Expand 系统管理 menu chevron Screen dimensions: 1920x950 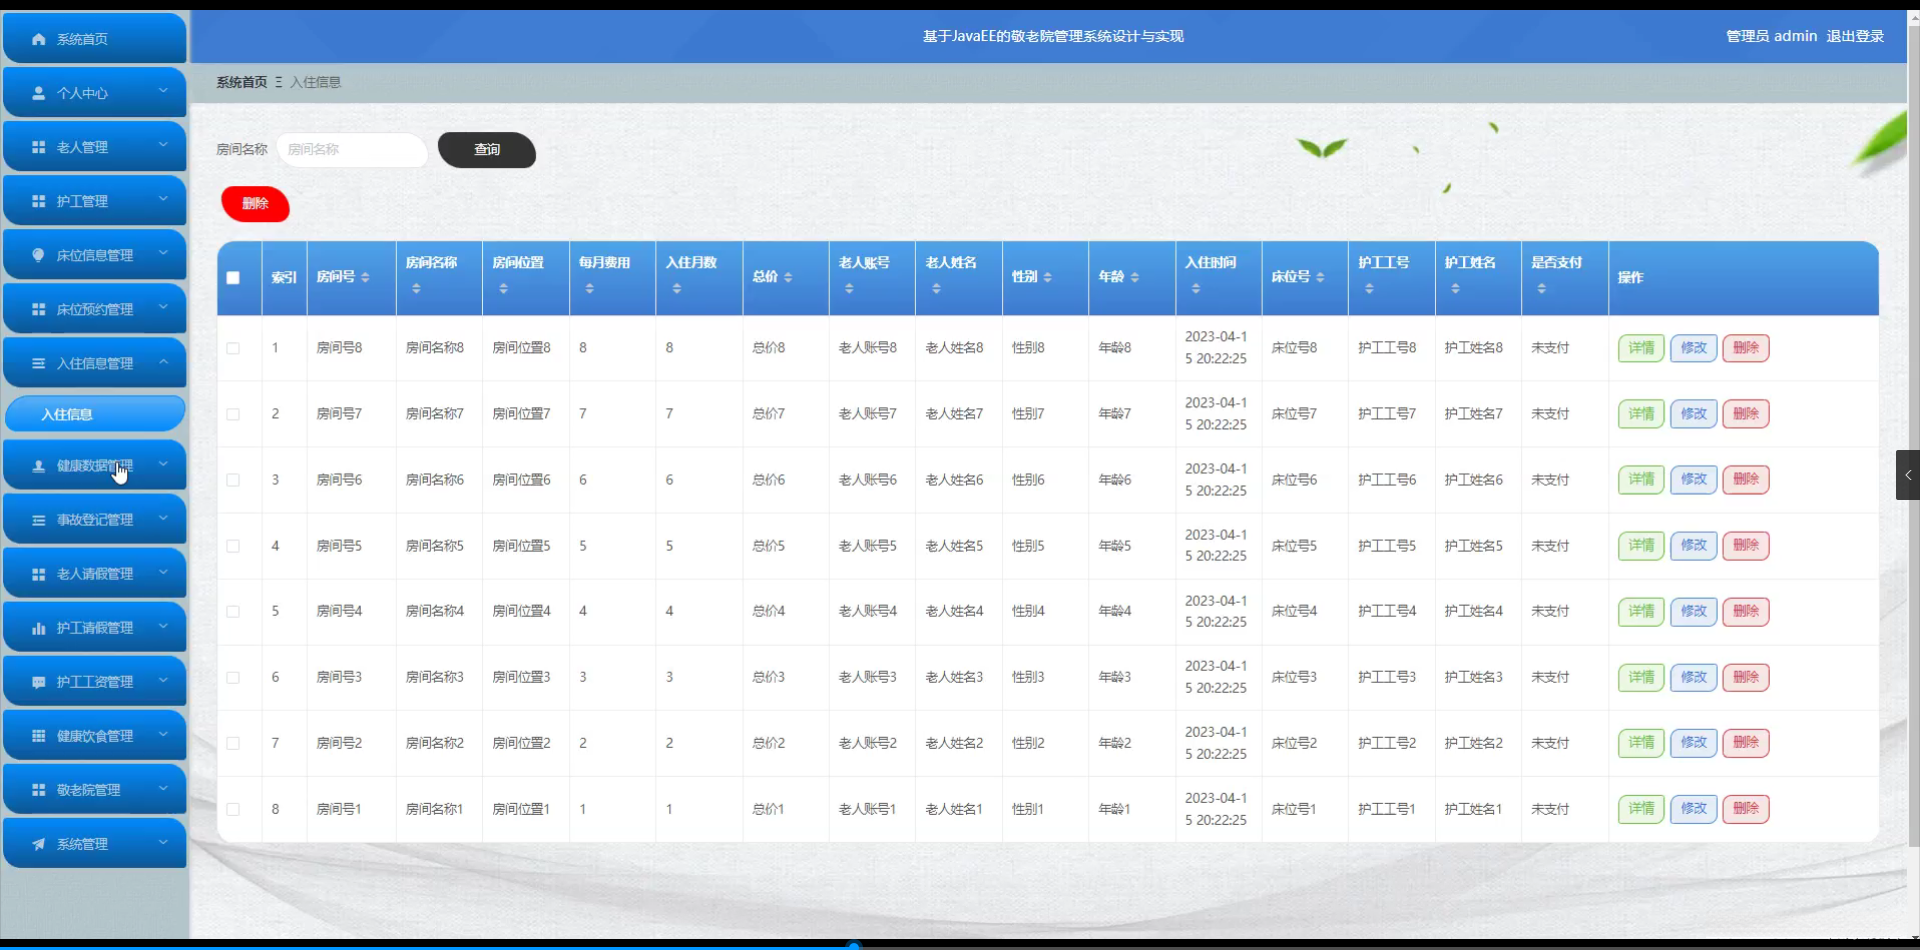click(163, 842)
